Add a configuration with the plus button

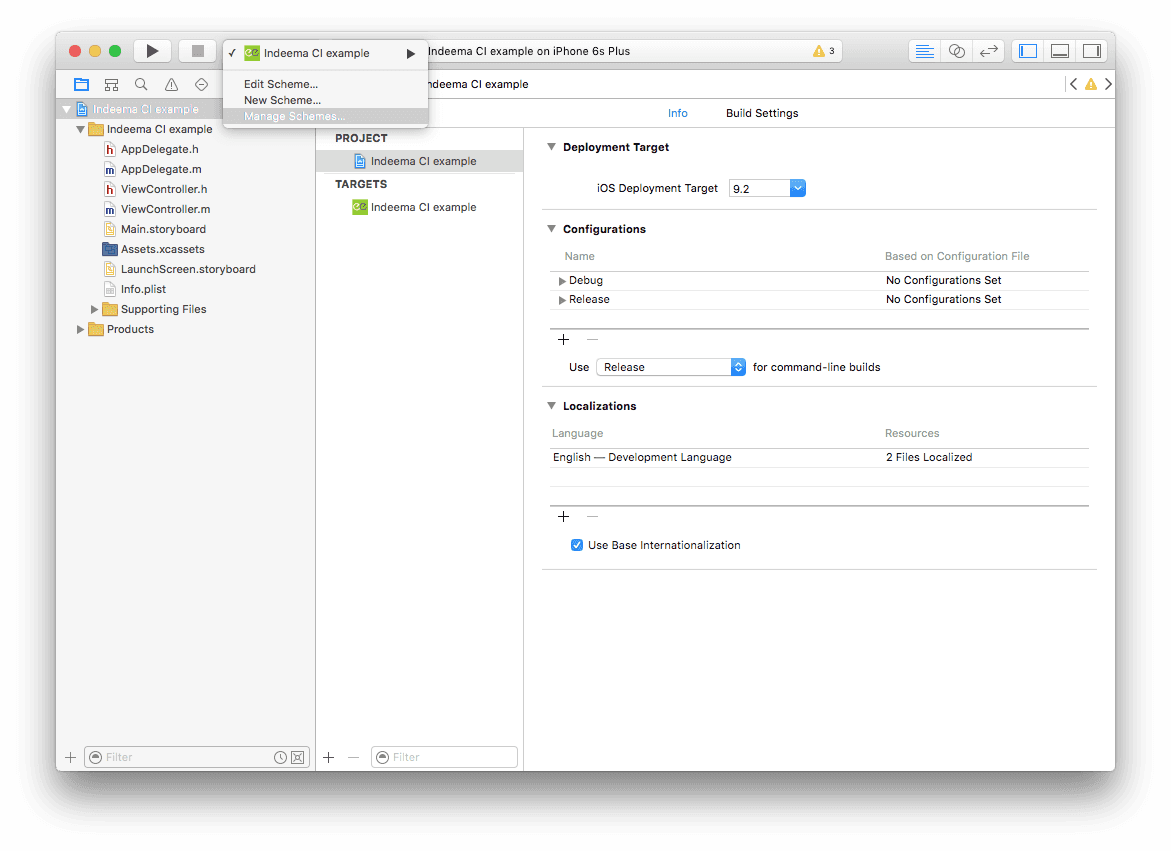click(x=563, y=339)
